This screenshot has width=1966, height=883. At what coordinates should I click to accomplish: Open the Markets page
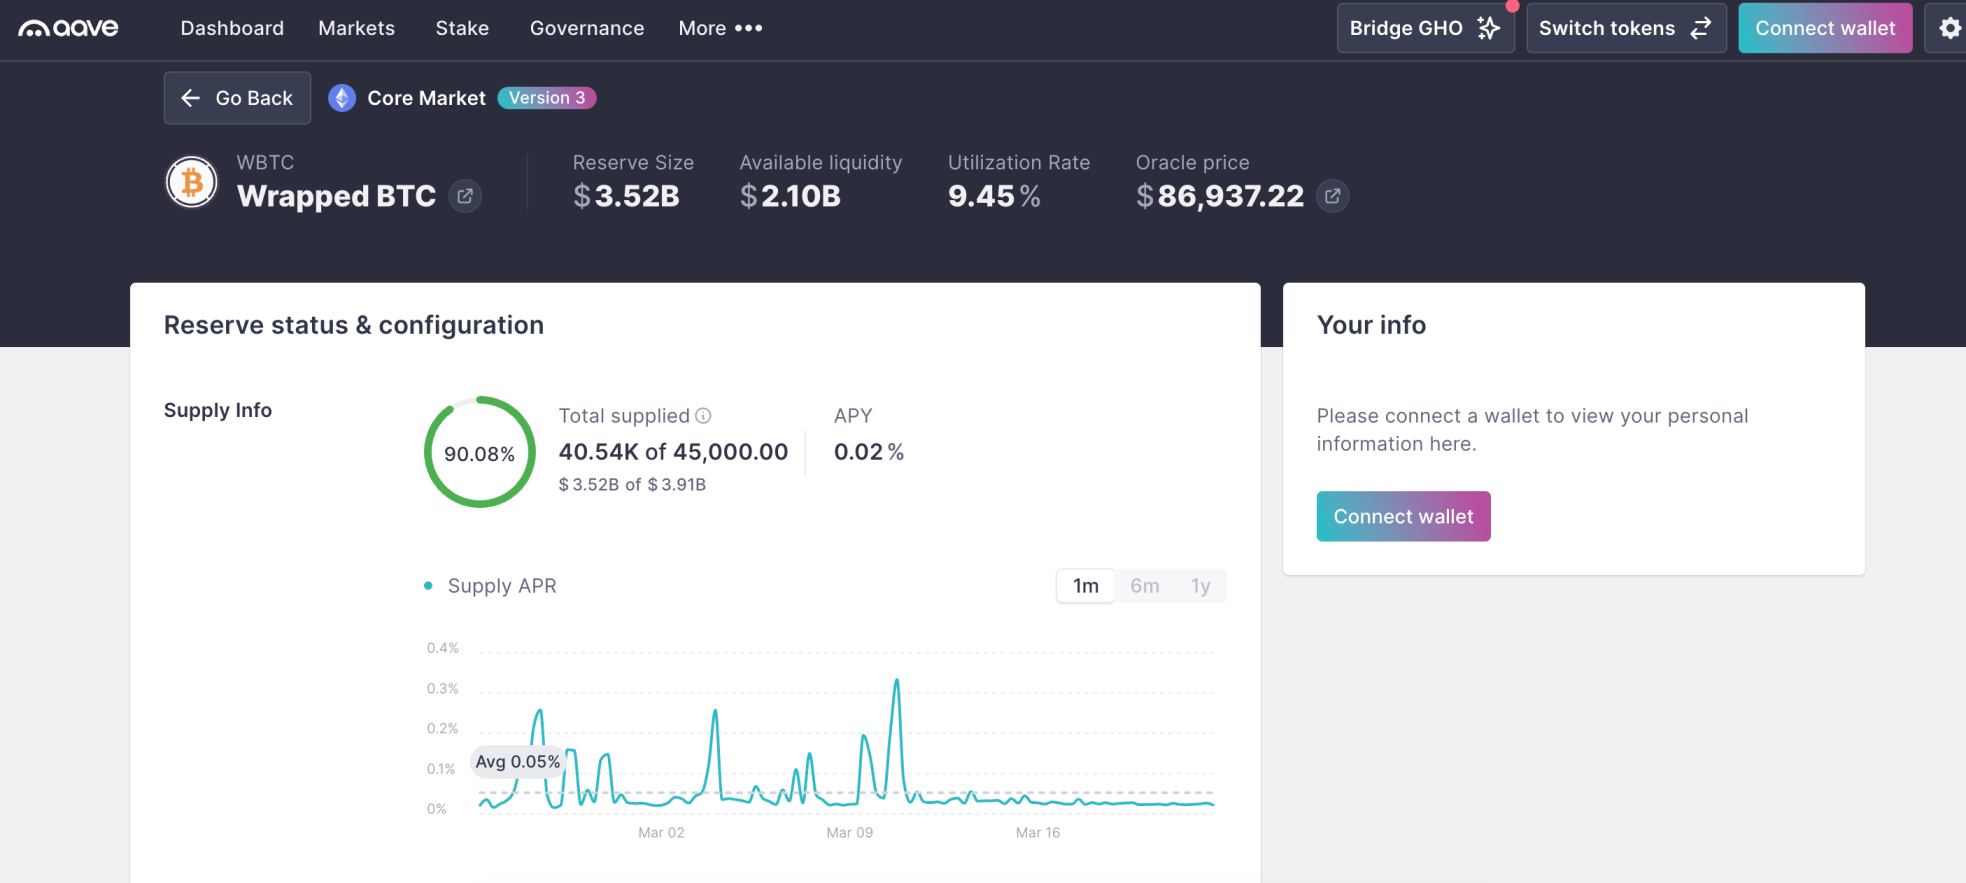(x=356, y=28)
